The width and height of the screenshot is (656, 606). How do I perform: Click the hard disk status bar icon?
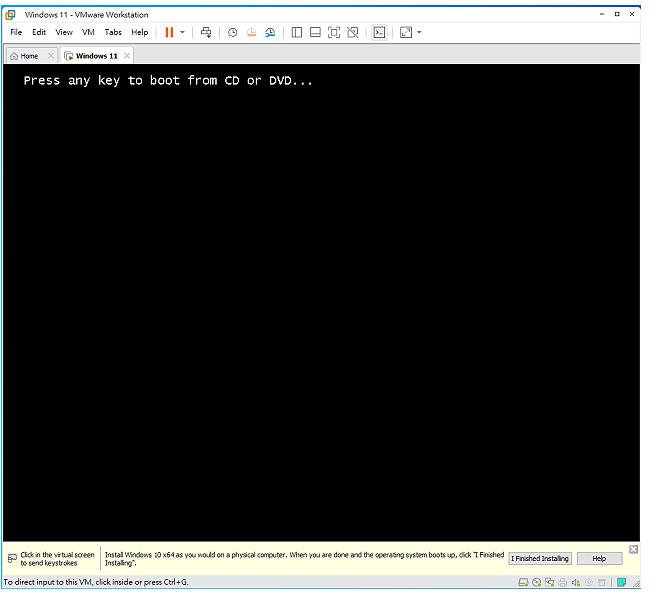[x=523, y=582]
